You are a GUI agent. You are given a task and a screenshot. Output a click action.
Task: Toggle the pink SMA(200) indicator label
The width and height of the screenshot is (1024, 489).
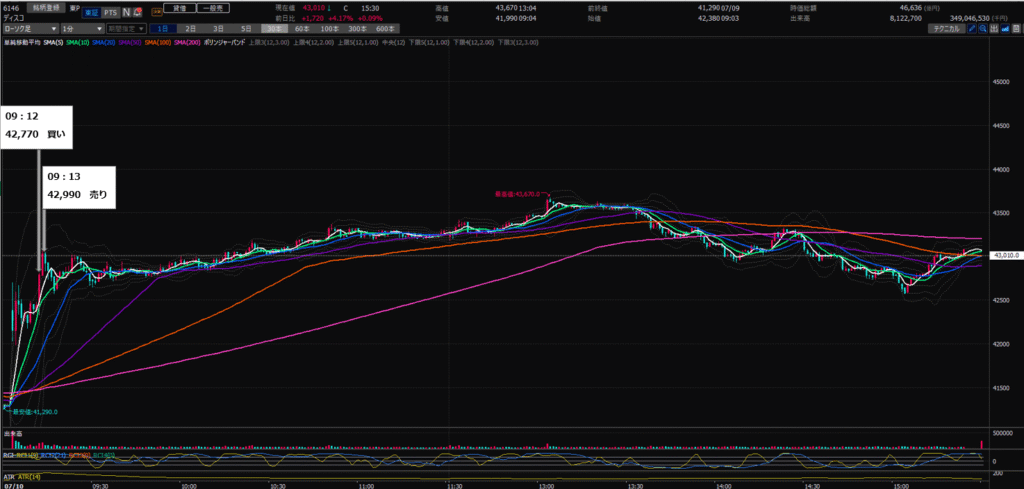point(187,42)
